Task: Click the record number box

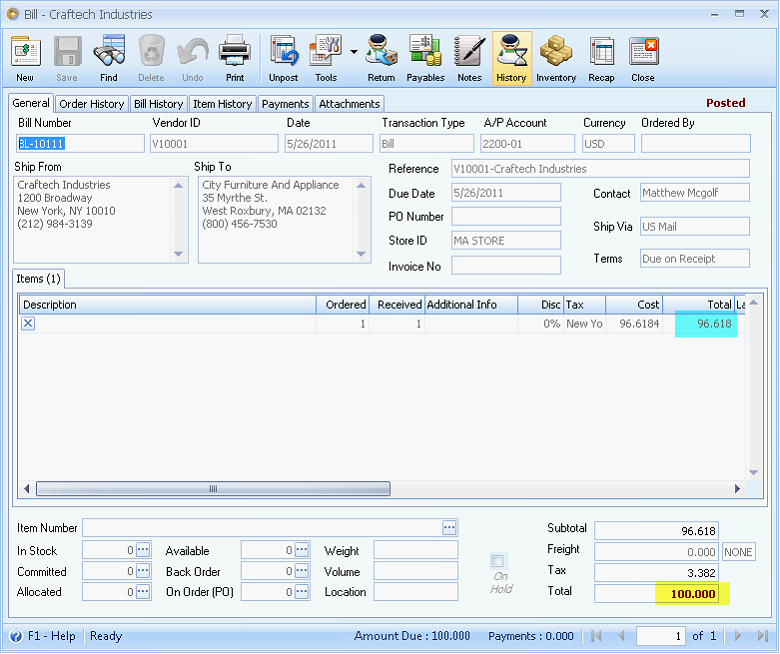Action: [660, 636]
